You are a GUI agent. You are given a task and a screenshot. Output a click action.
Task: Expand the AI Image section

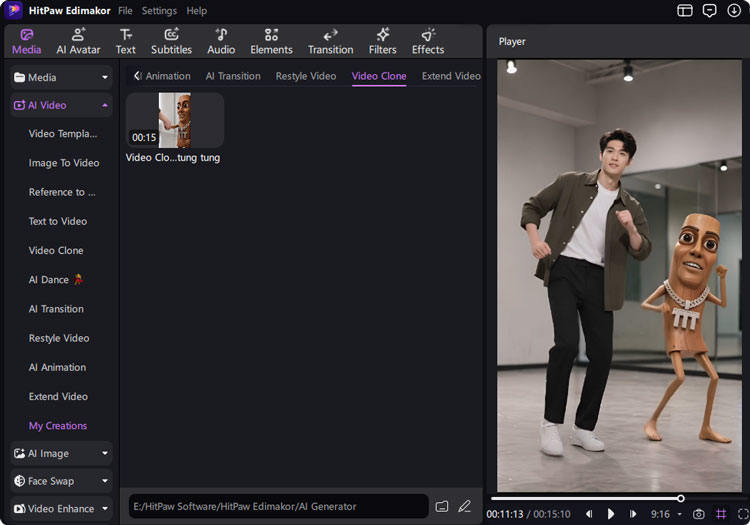[x=105, y=453]
